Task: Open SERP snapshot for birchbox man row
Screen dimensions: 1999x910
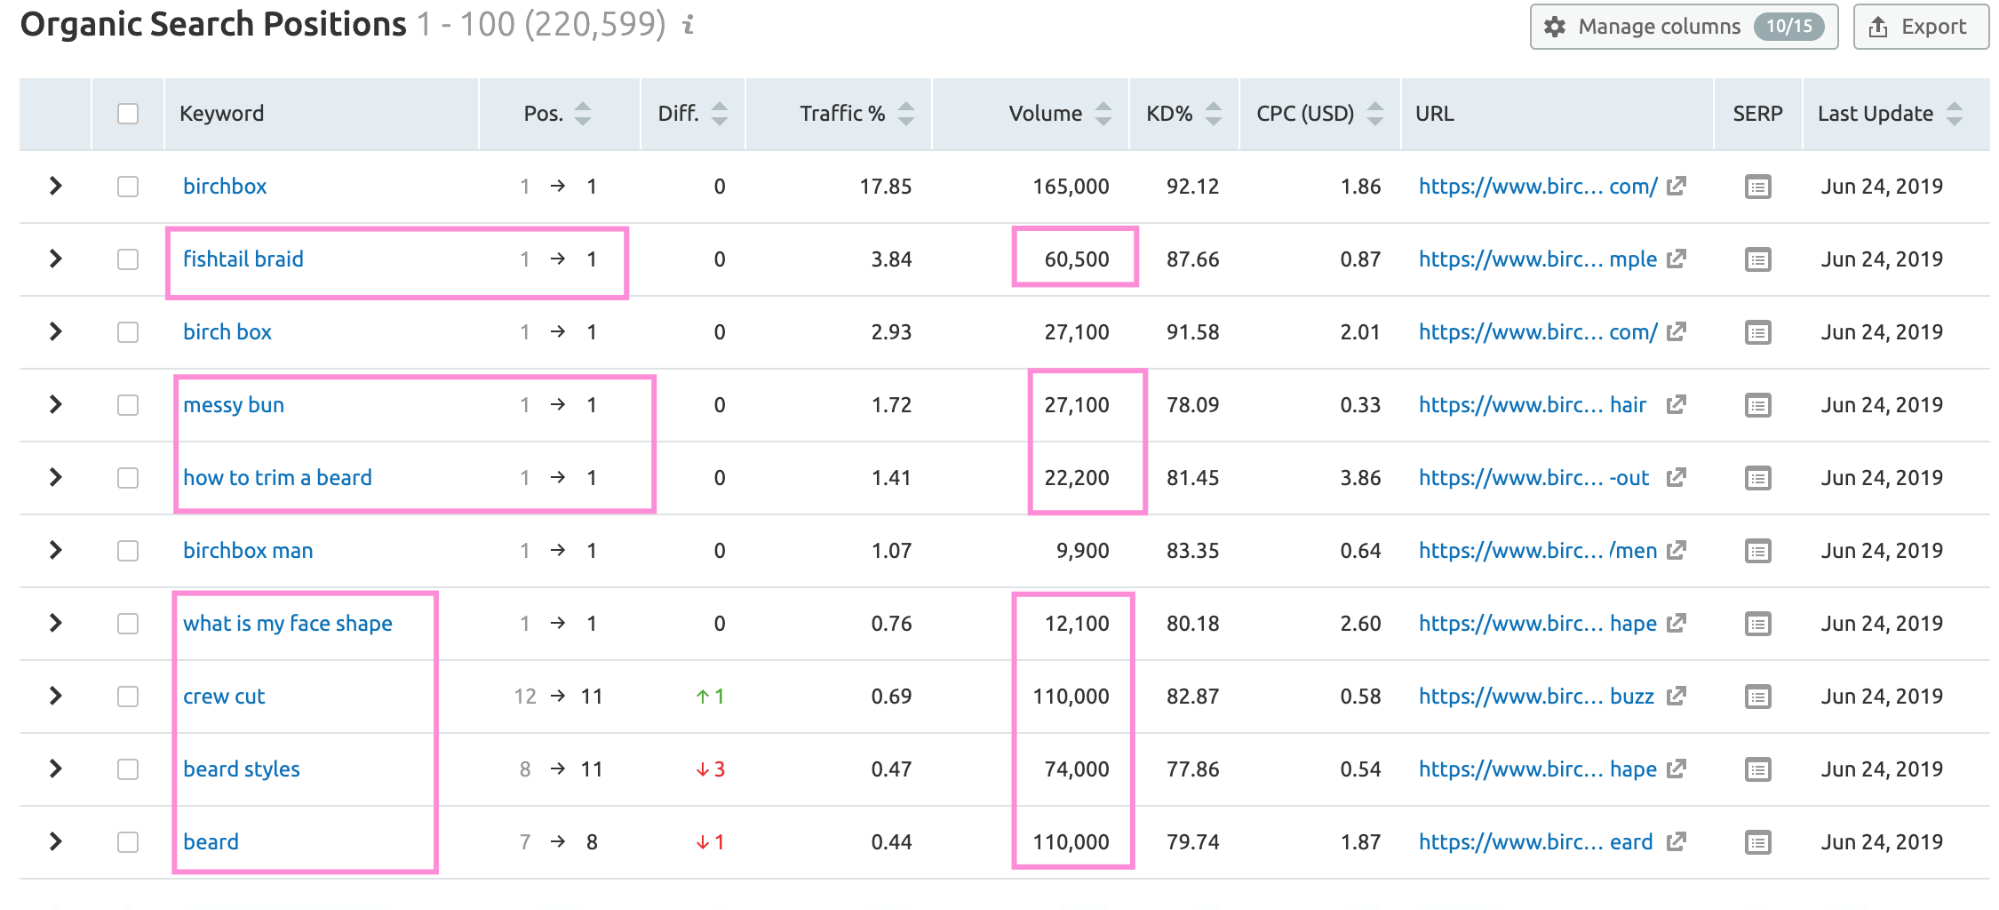Action: pos(1757,551)
